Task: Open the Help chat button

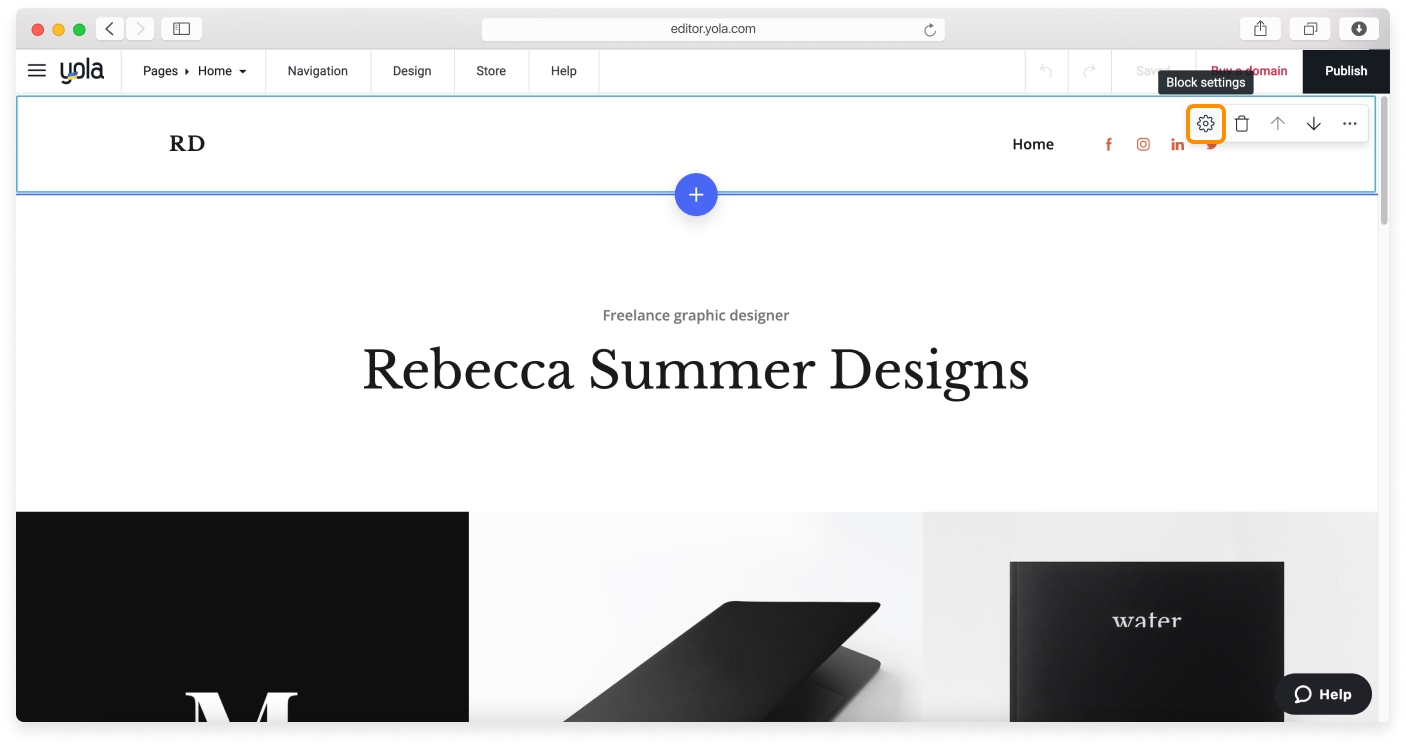Action: (x=1322, y=694)
